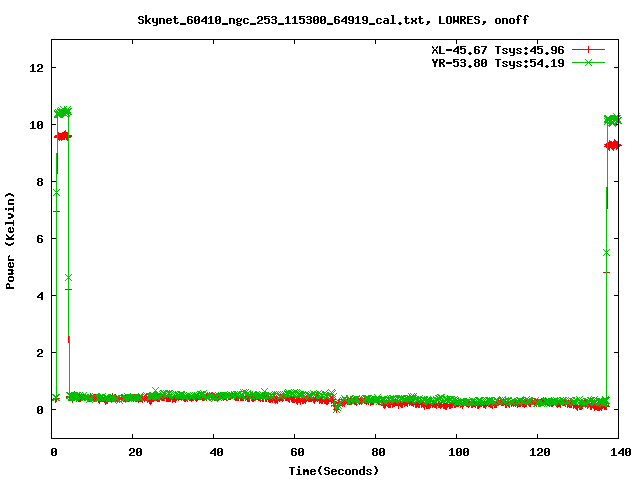Click the y-axis tick label 8
The width and height of the screenshot is (640, 480).
(x=40, y=182)
